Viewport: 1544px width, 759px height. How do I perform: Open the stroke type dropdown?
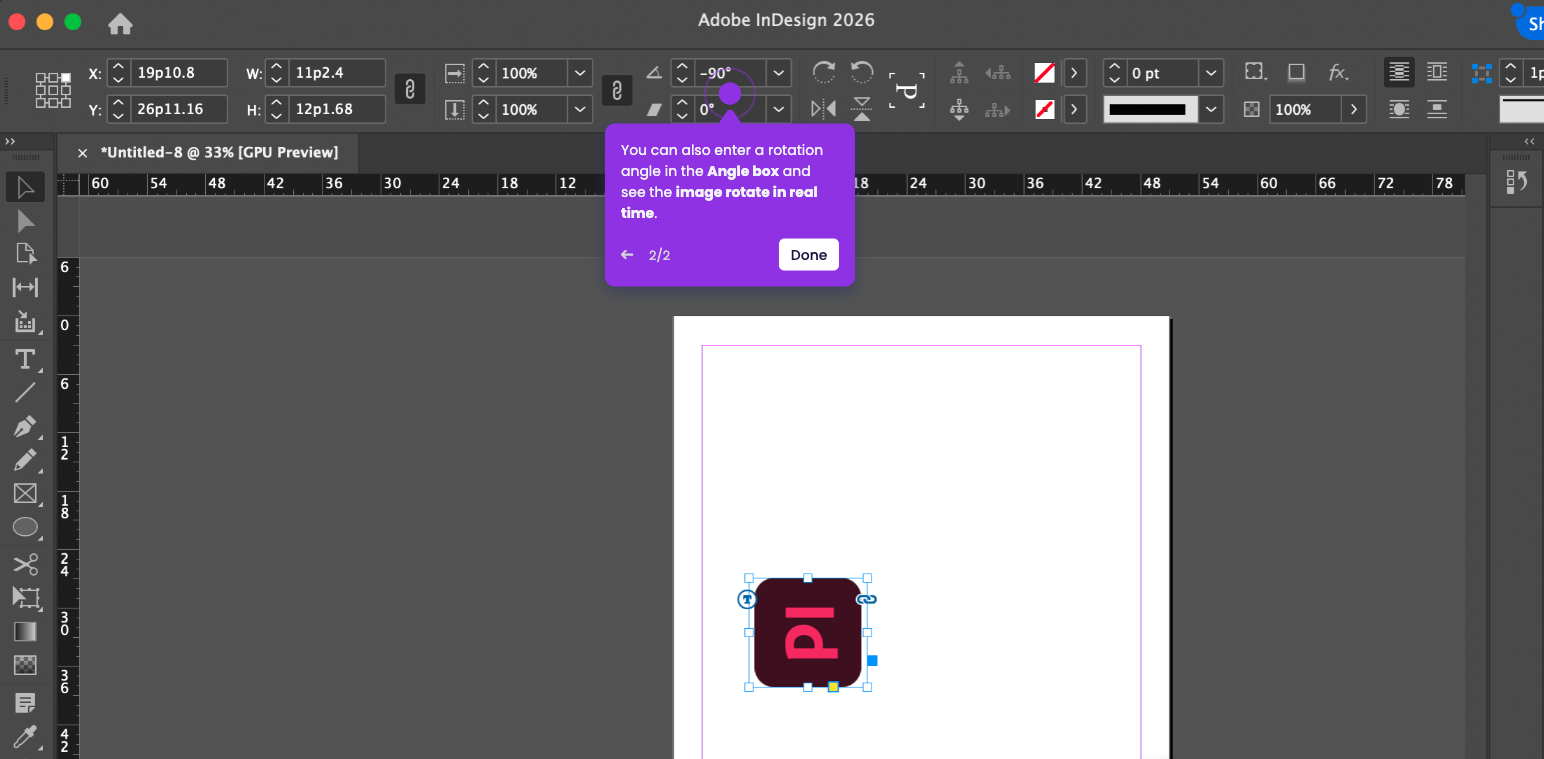coord(1211,109)
